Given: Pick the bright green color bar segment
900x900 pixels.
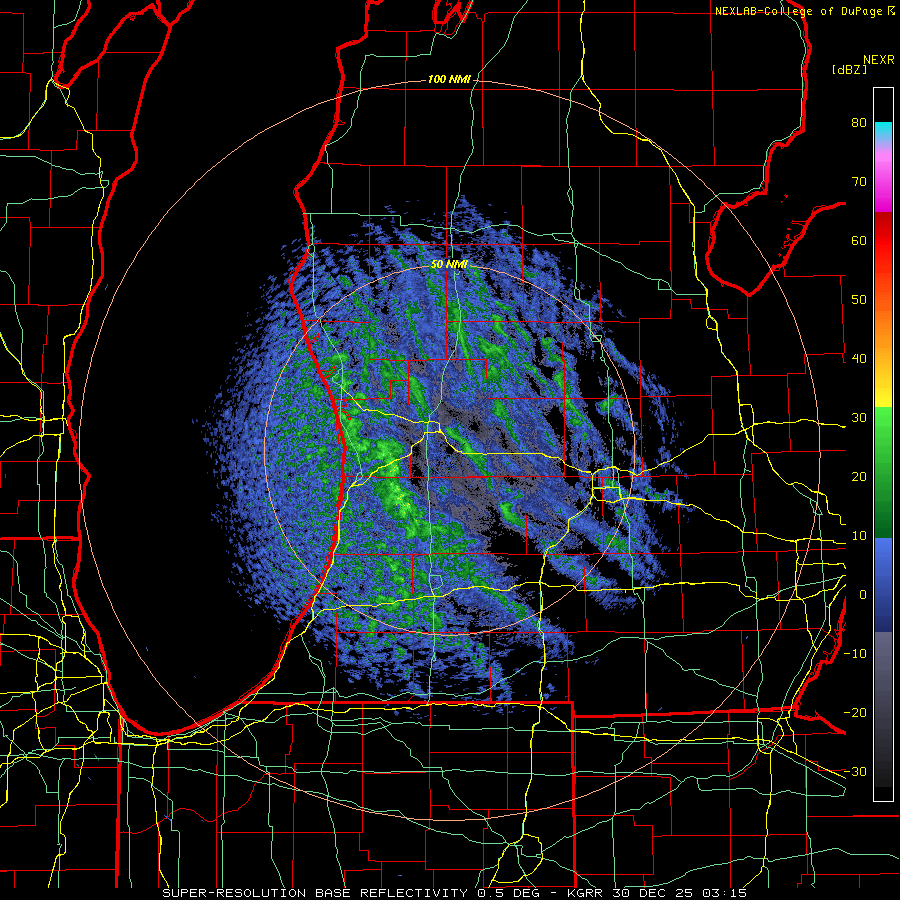Looking at the screenshot, I should point(883,428).
